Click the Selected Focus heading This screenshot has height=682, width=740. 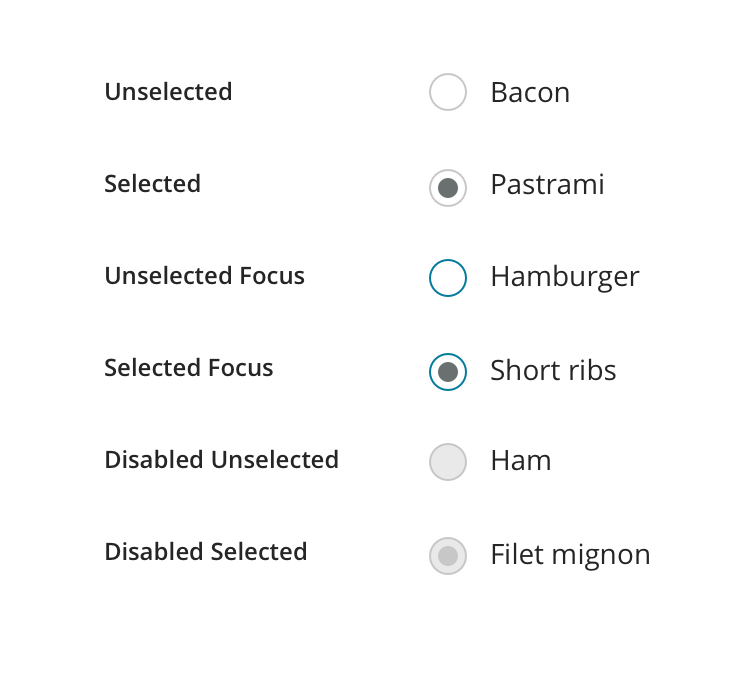(x=189, y=368)
